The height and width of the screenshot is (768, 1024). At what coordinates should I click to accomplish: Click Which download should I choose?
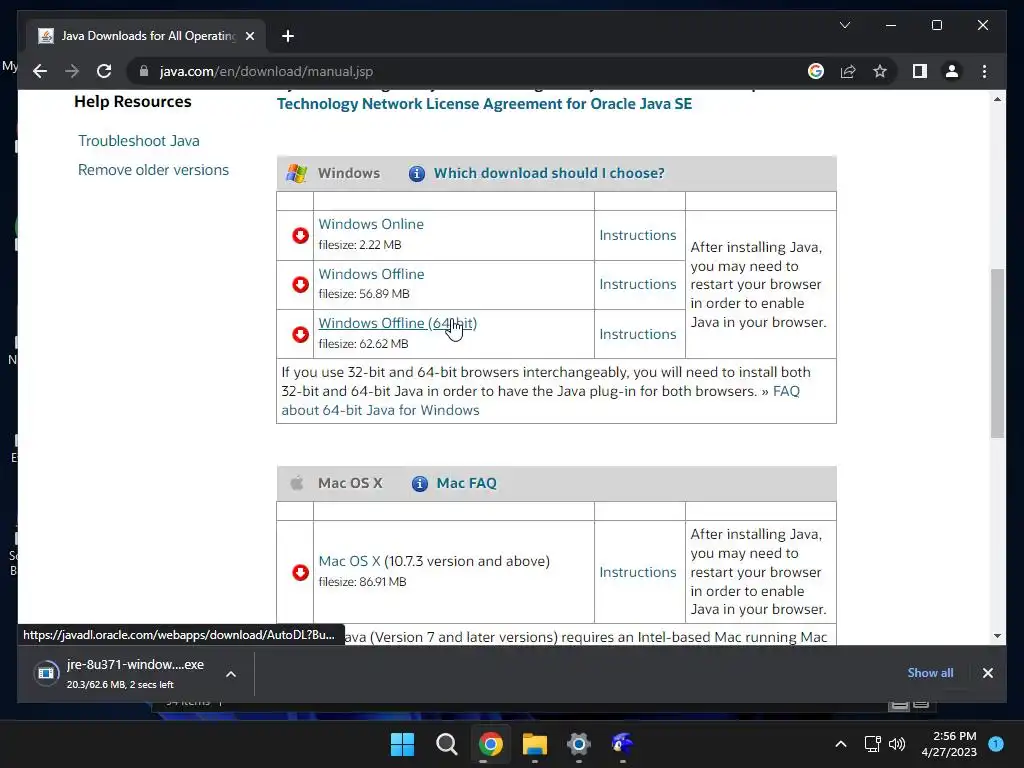549,173
